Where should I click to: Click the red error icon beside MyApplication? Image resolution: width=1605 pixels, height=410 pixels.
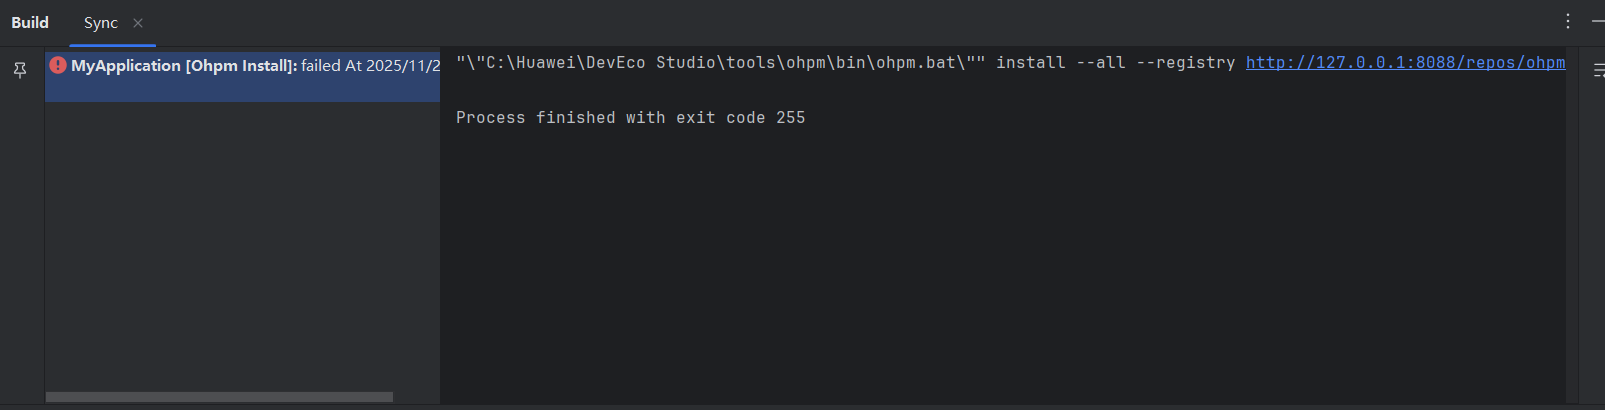58,66
